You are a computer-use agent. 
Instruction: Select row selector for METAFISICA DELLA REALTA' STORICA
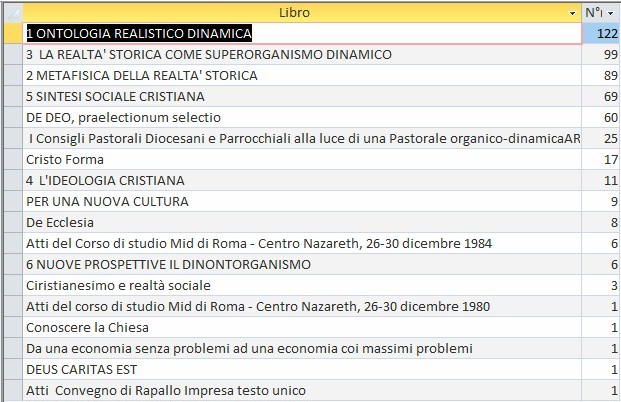click(13, 75)
